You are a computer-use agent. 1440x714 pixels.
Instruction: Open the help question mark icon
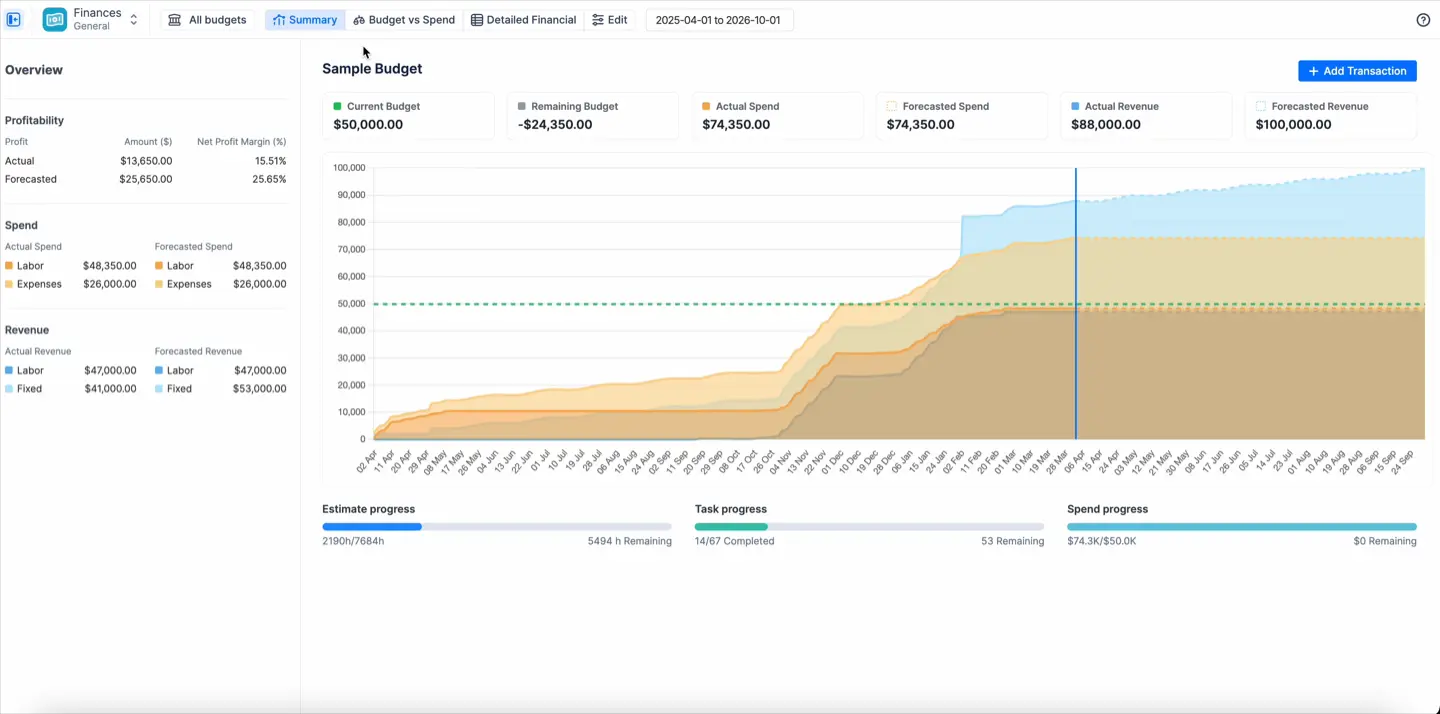1423,20
